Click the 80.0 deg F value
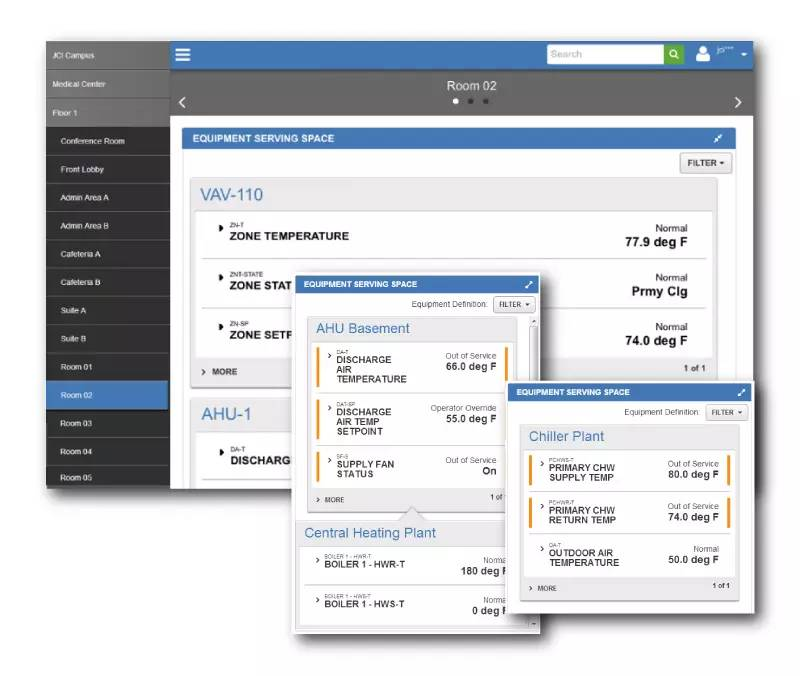Image resolution: width=800 pixels, height=676 pixels. 693,474
